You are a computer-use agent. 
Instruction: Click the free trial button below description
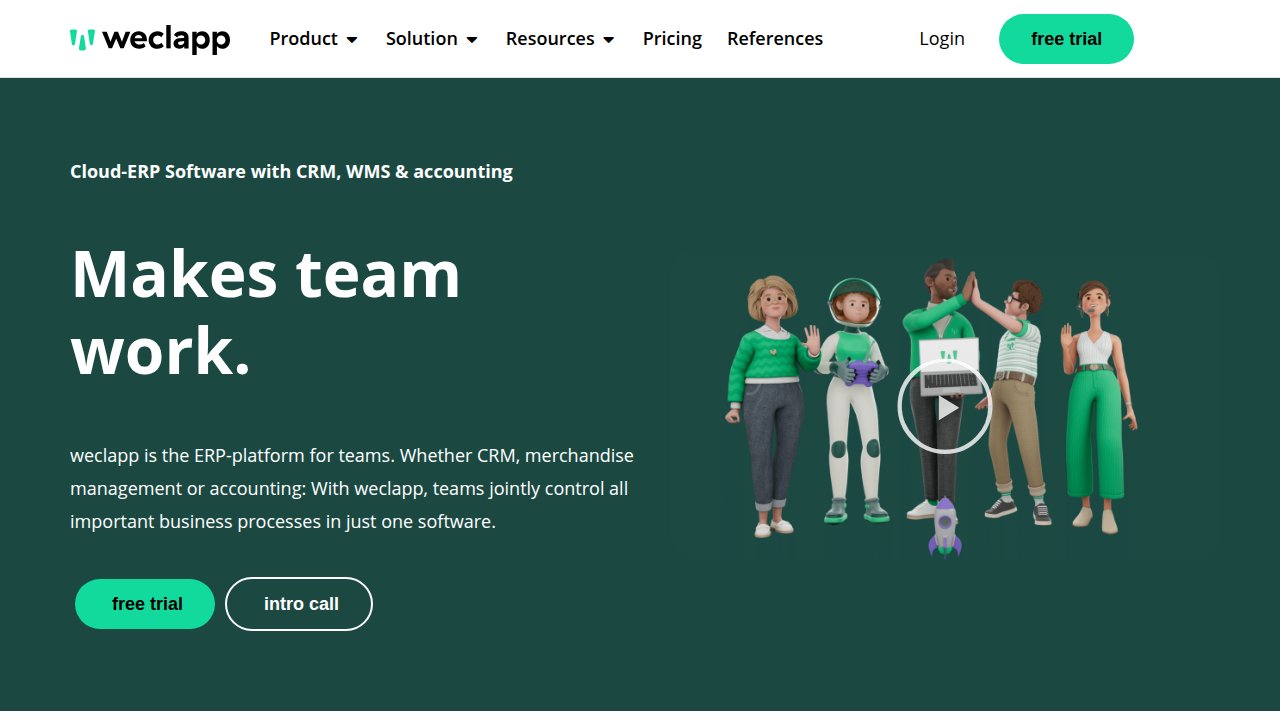tap(145, 604)
